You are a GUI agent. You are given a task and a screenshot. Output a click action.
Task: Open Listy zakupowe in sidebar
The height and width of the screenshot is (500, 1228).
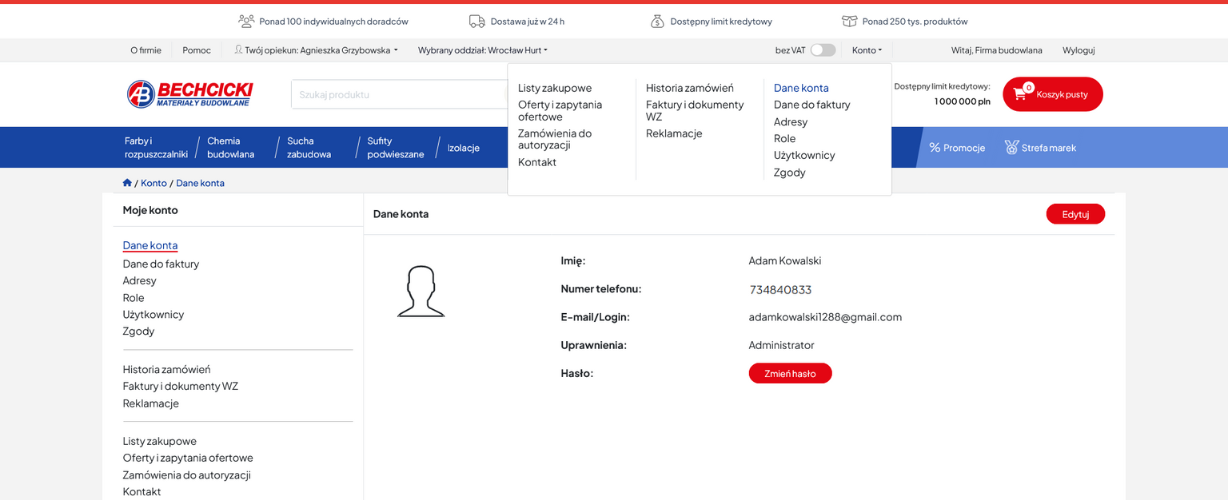[160, 441]
